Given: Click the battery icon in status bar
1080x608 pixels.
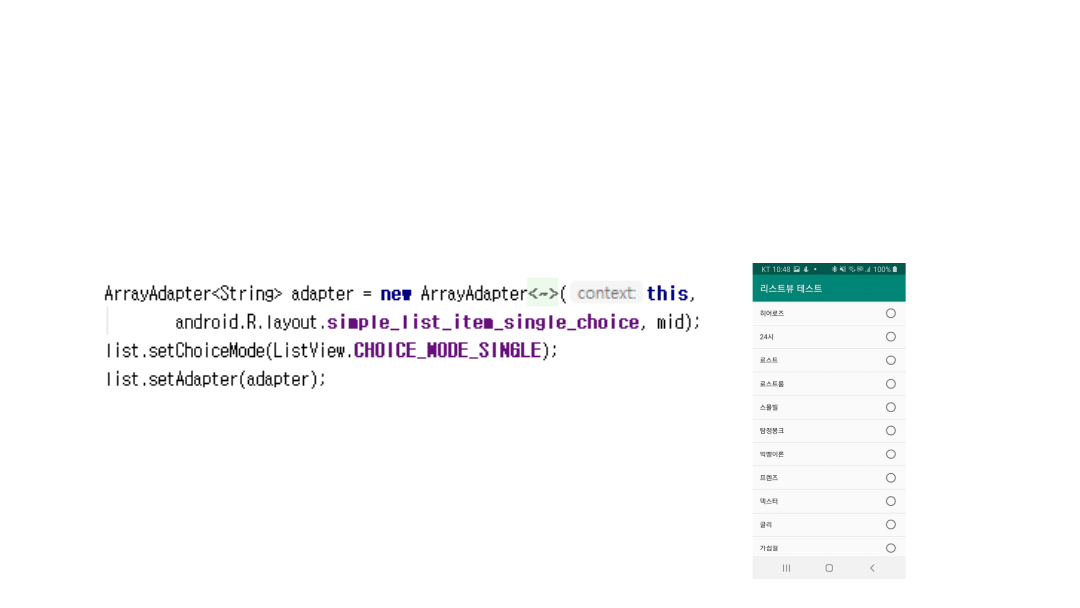Looking at the screenshot, I should click(895, 269).
